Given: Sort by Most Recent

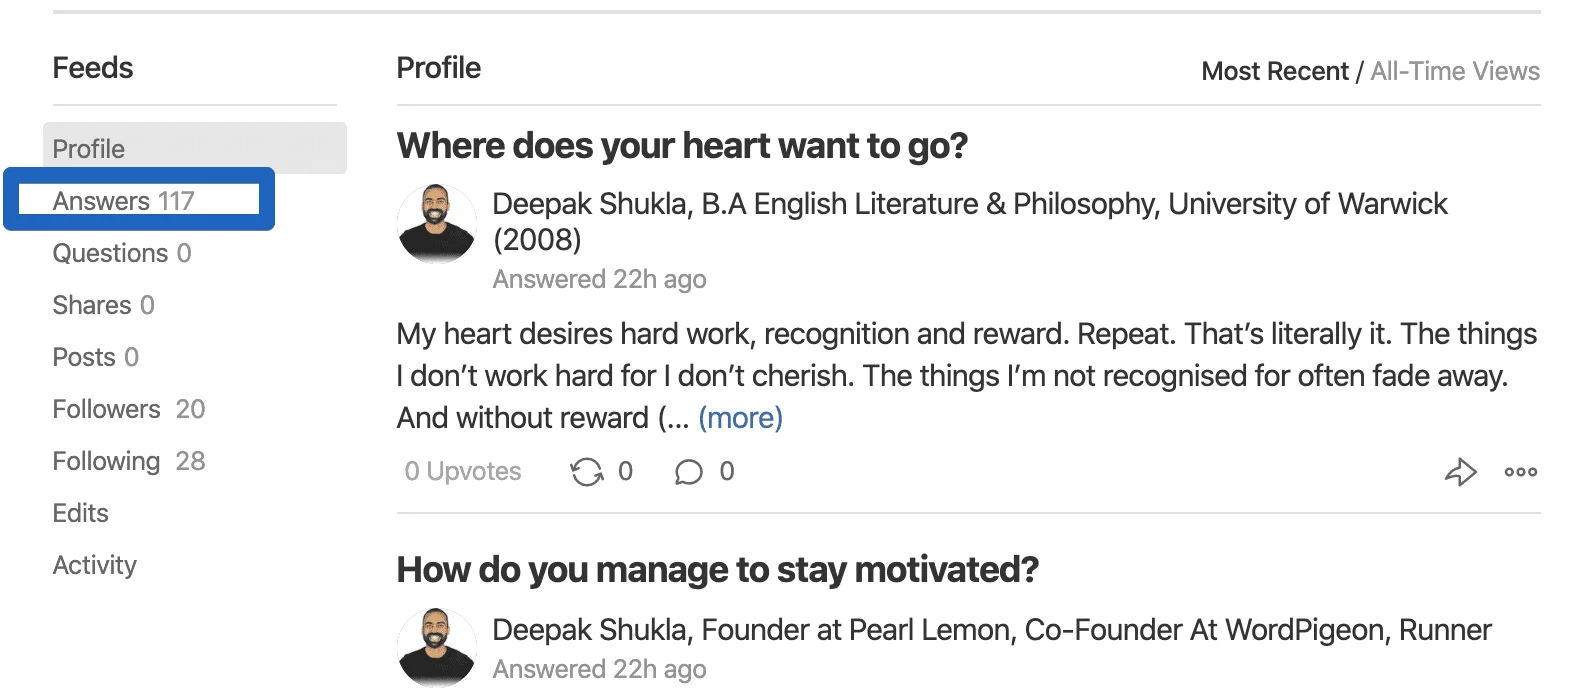Looking at the screenshot, I should (x=1275, y=71).
